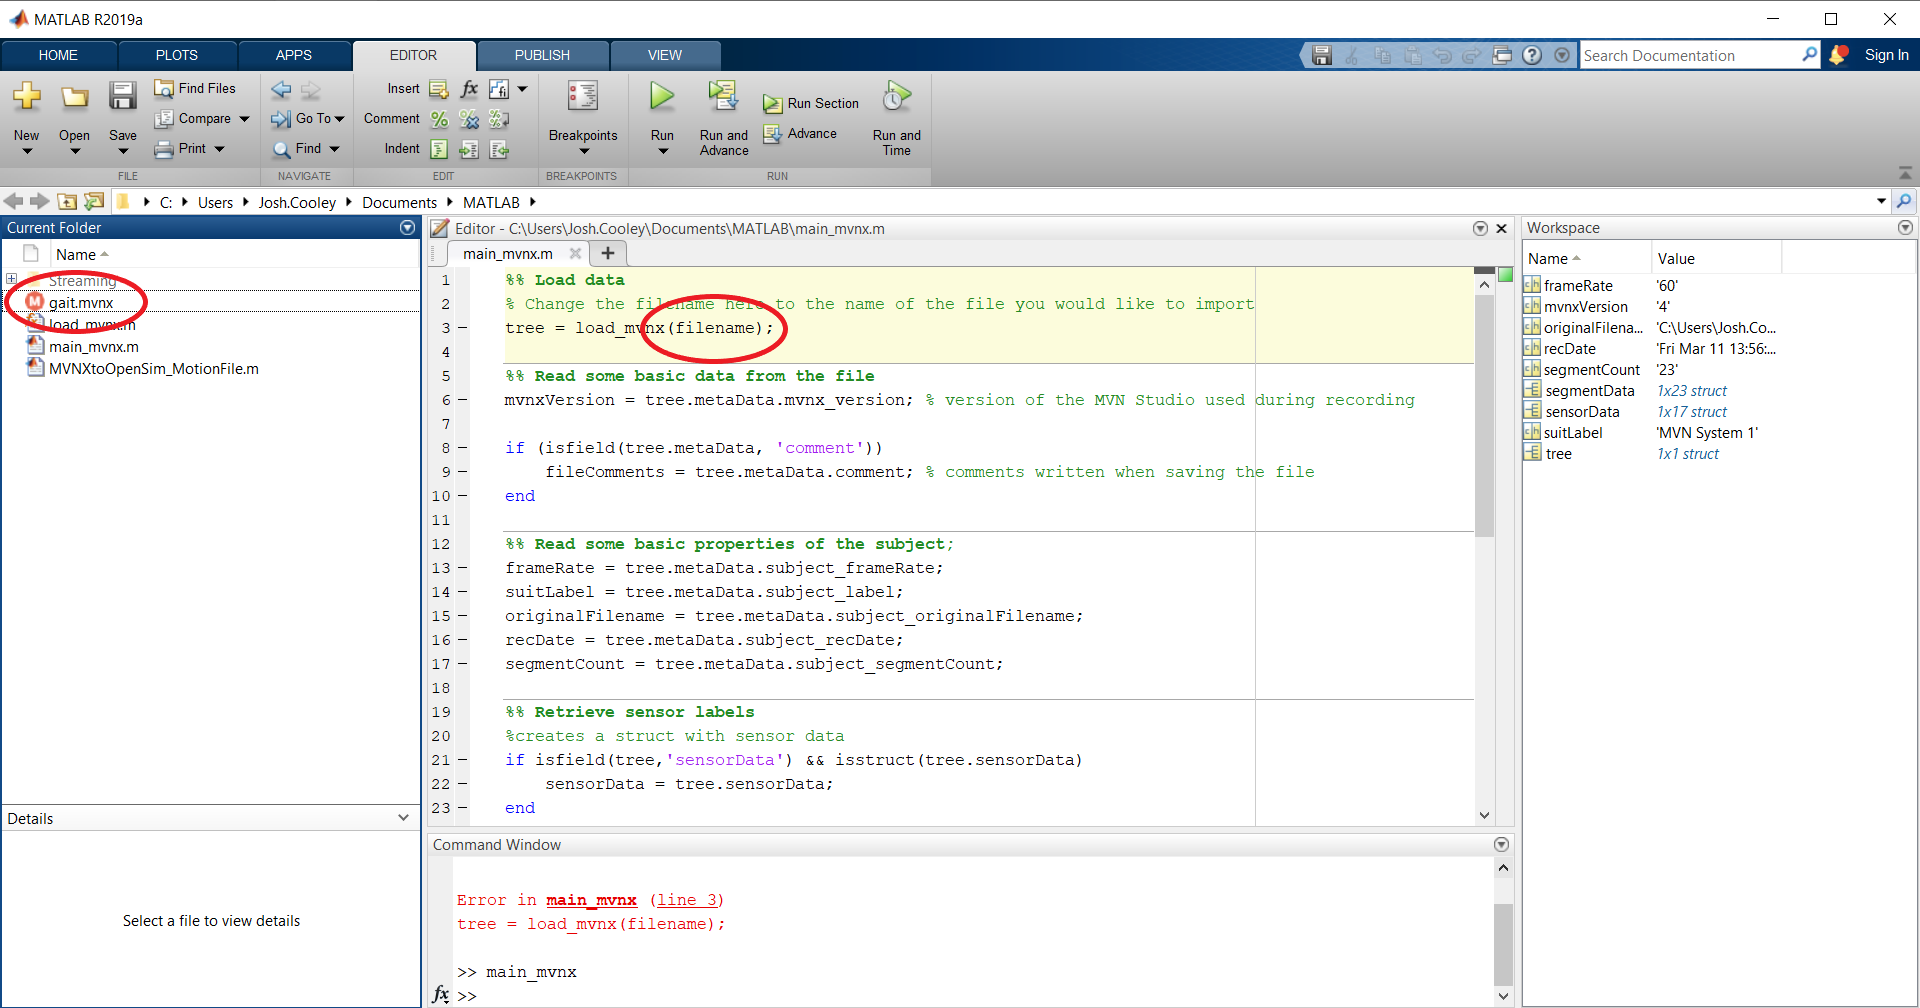Click the Find Files icon
Viewport: 1920px width, 1008px height.
195,88
